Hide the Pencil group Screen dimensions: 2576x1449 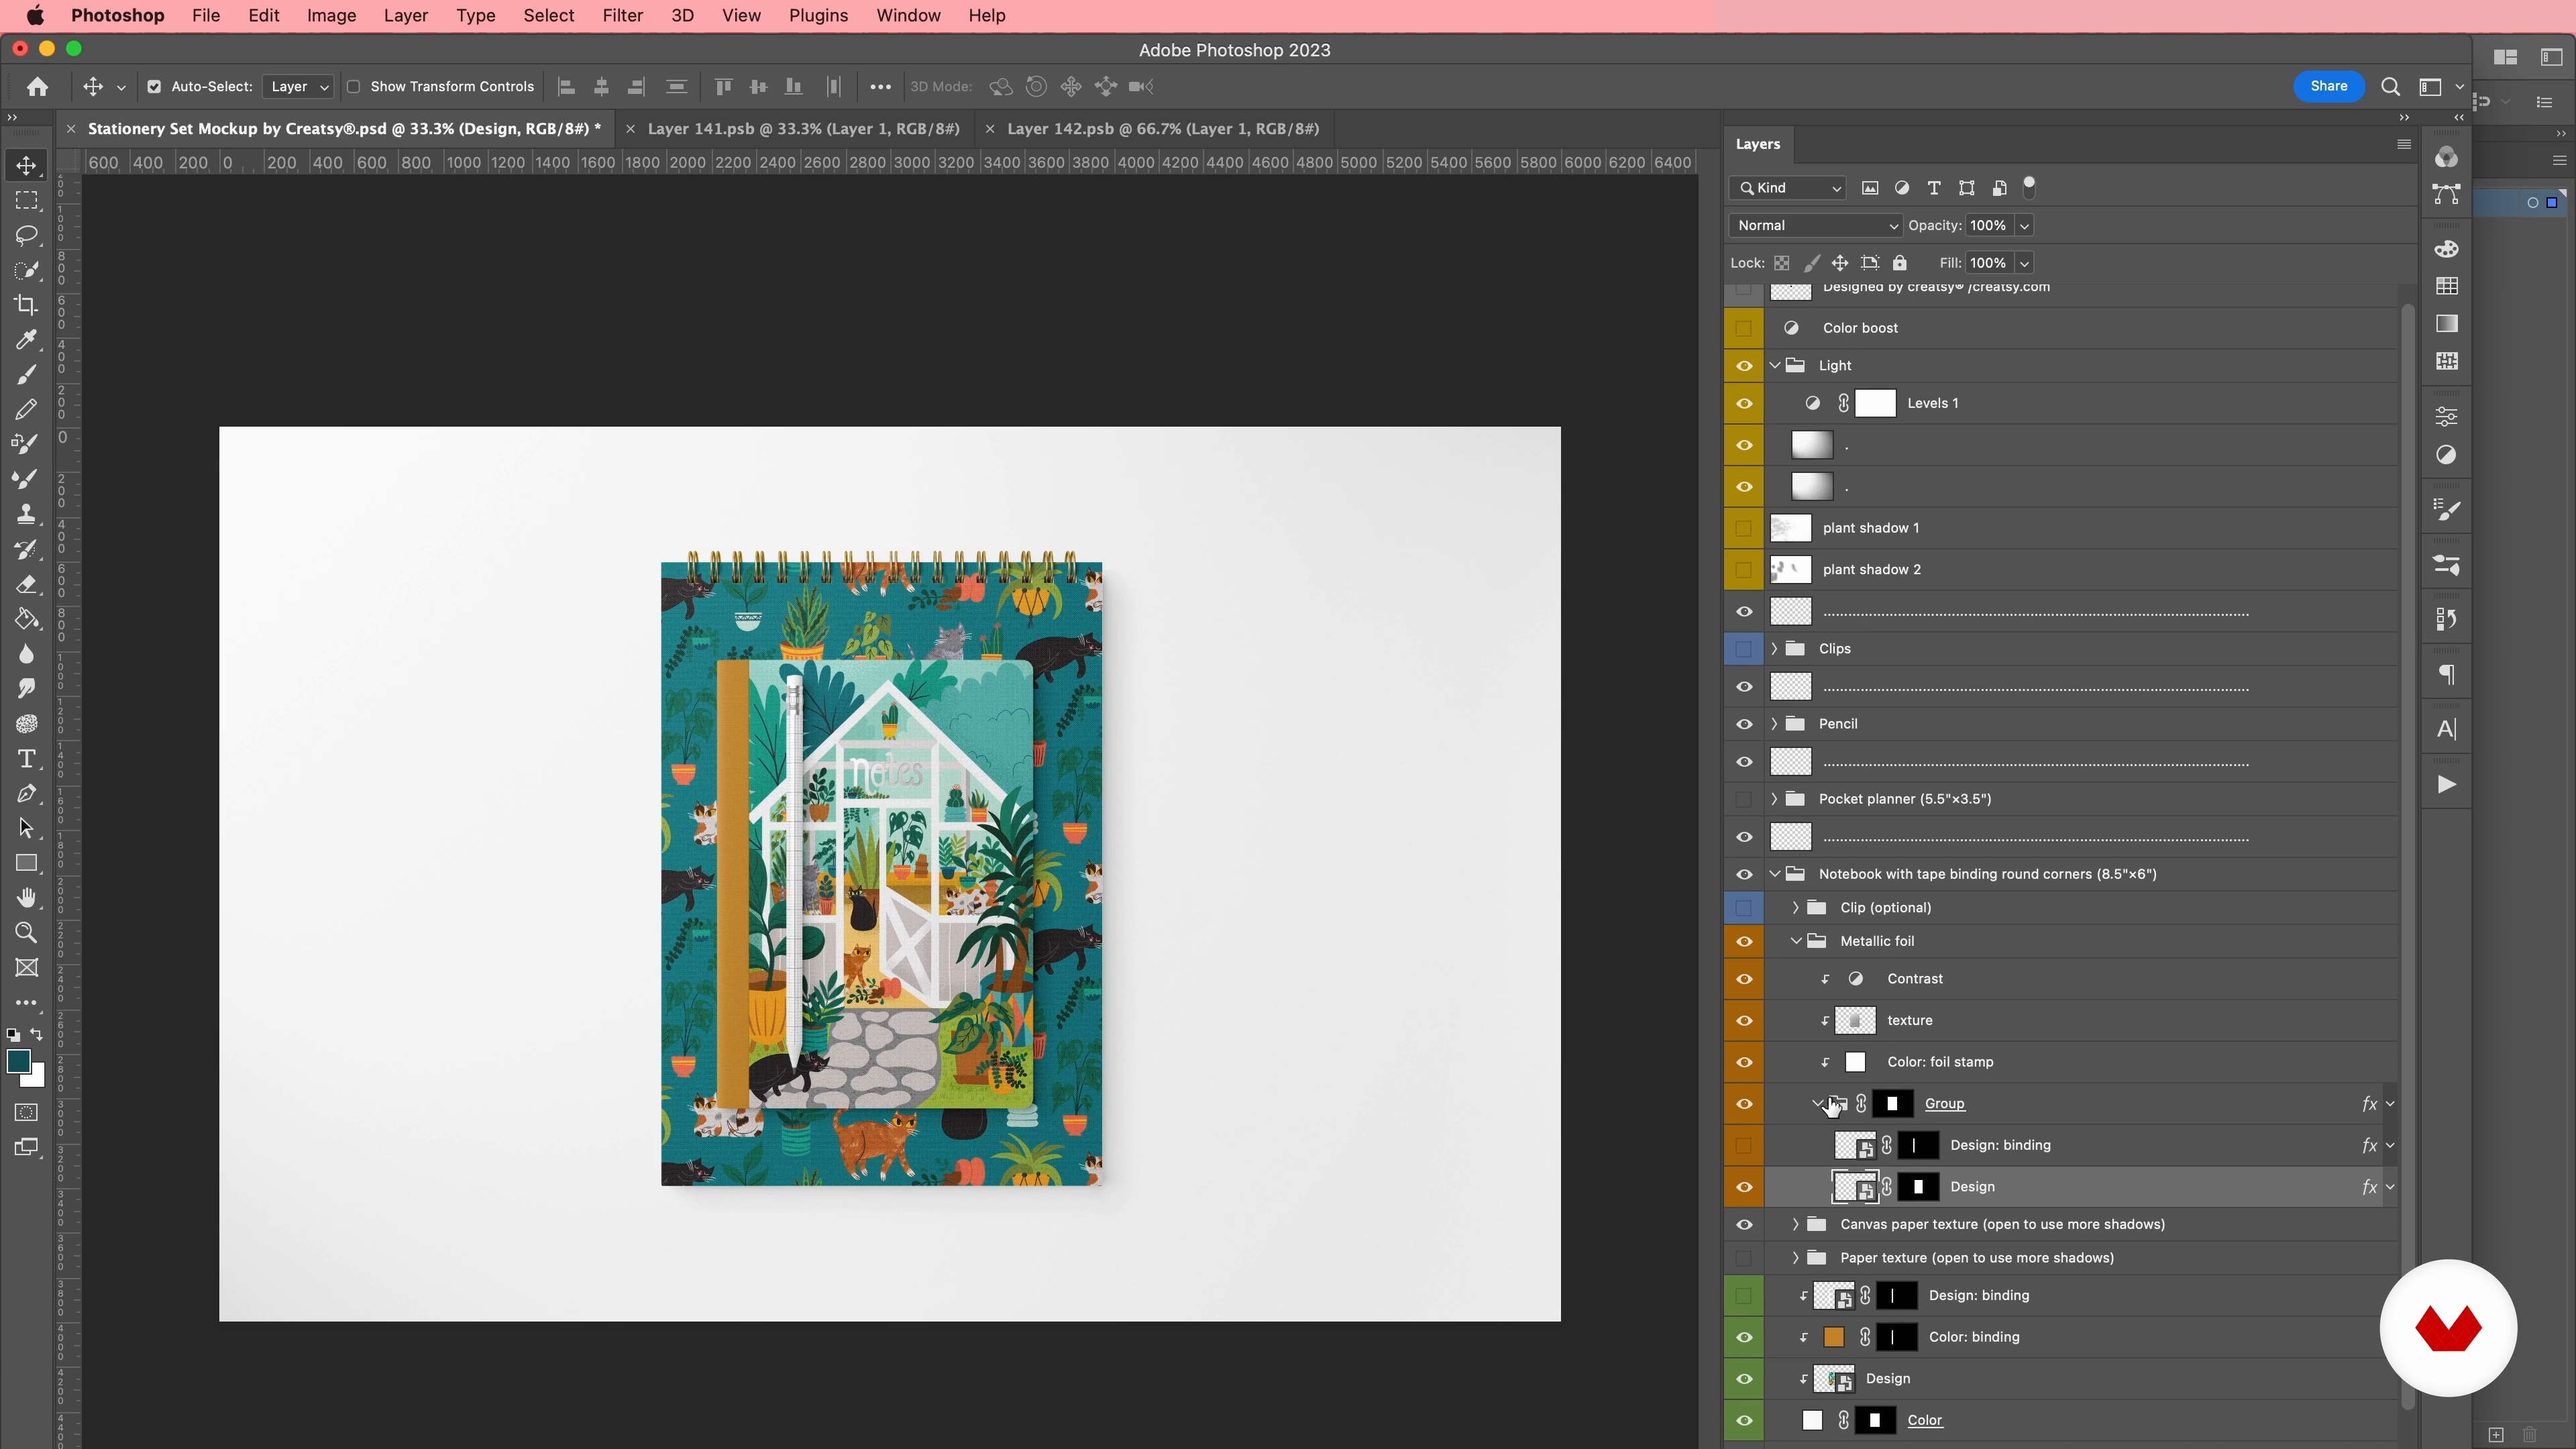(x=1745, y=724)
